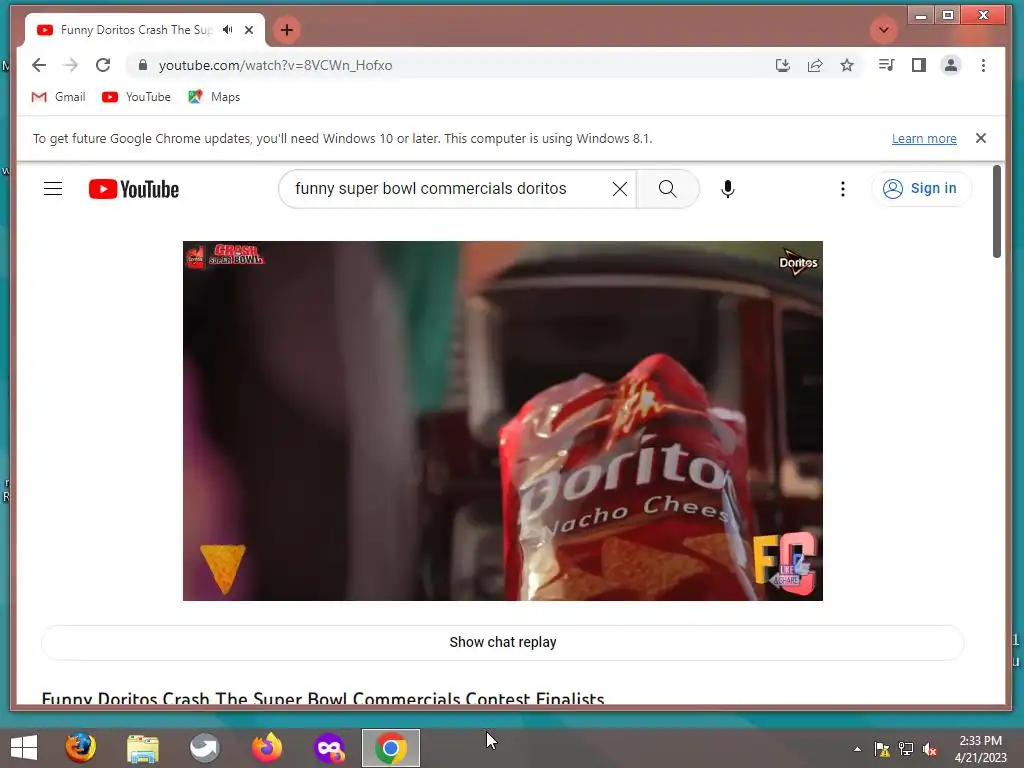Share this page icon in address bar
Screen dimensions: 1024x768
tap(814, 65)
